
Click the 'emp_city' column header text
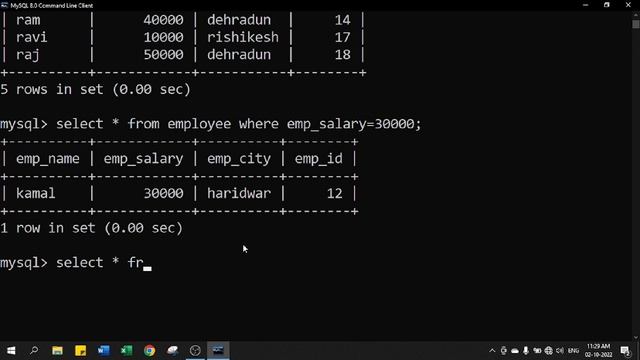[239, 159]
